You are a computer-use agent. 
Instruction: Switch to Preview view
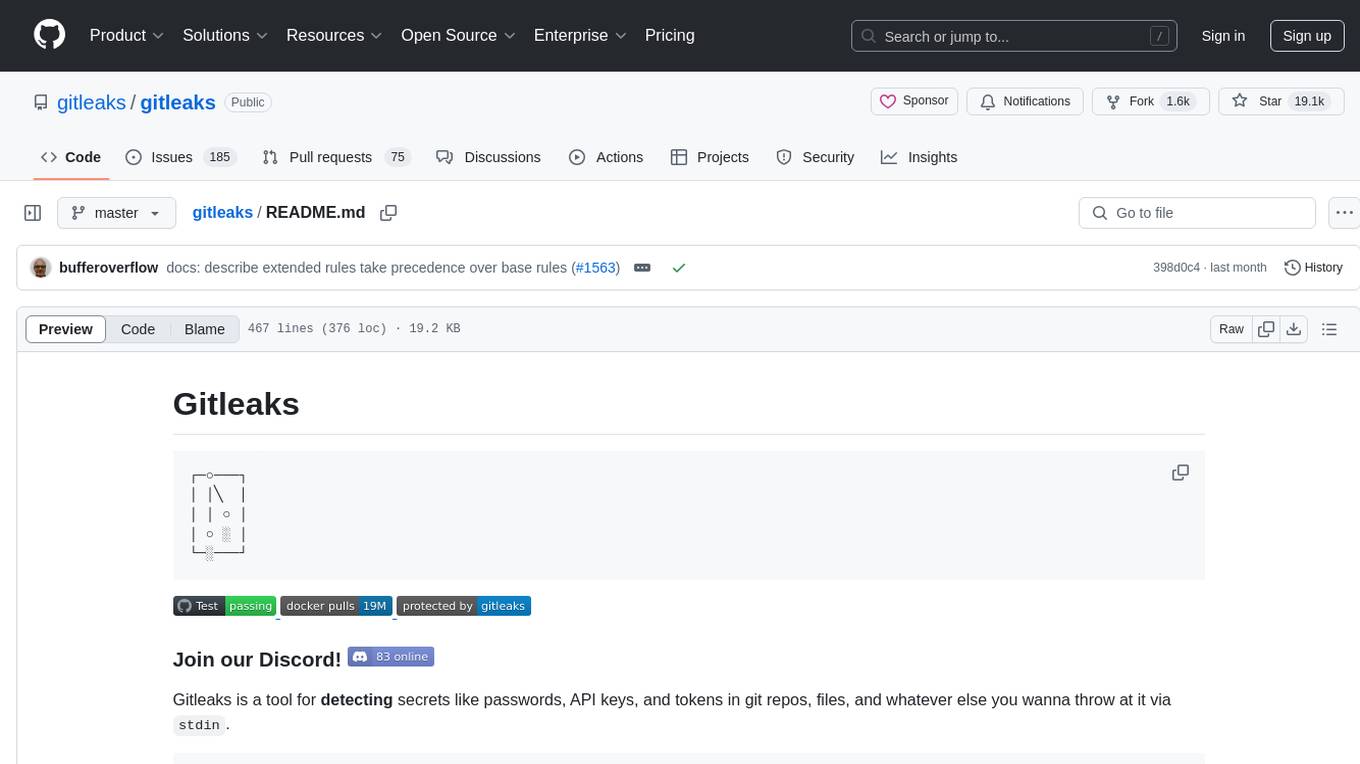[x=65, y=329]
